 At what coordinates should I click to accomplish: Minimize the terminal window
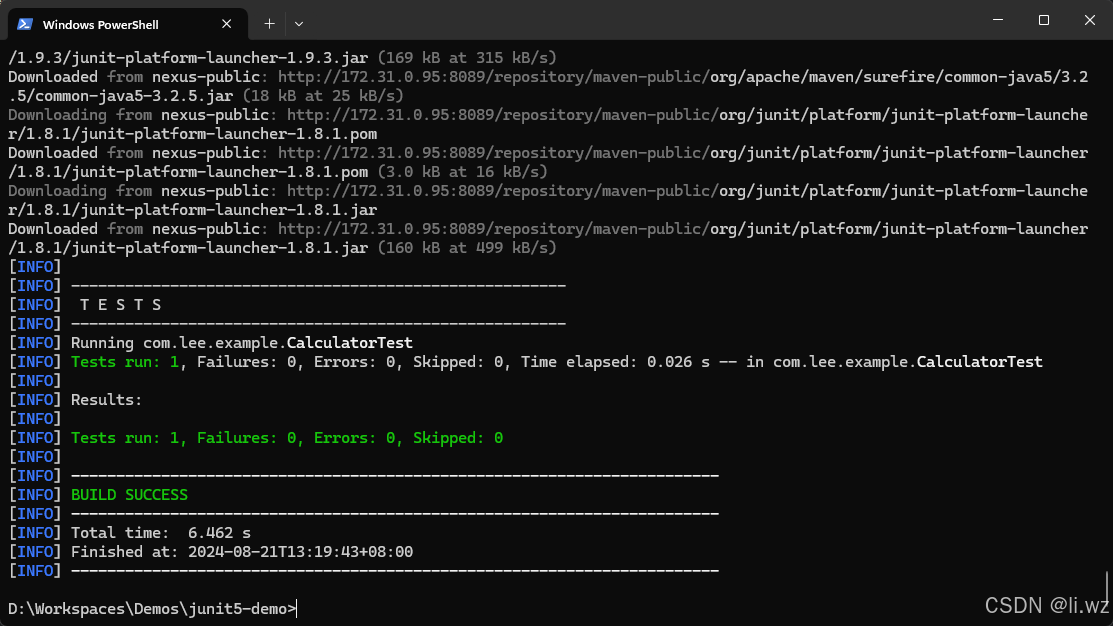997,20
